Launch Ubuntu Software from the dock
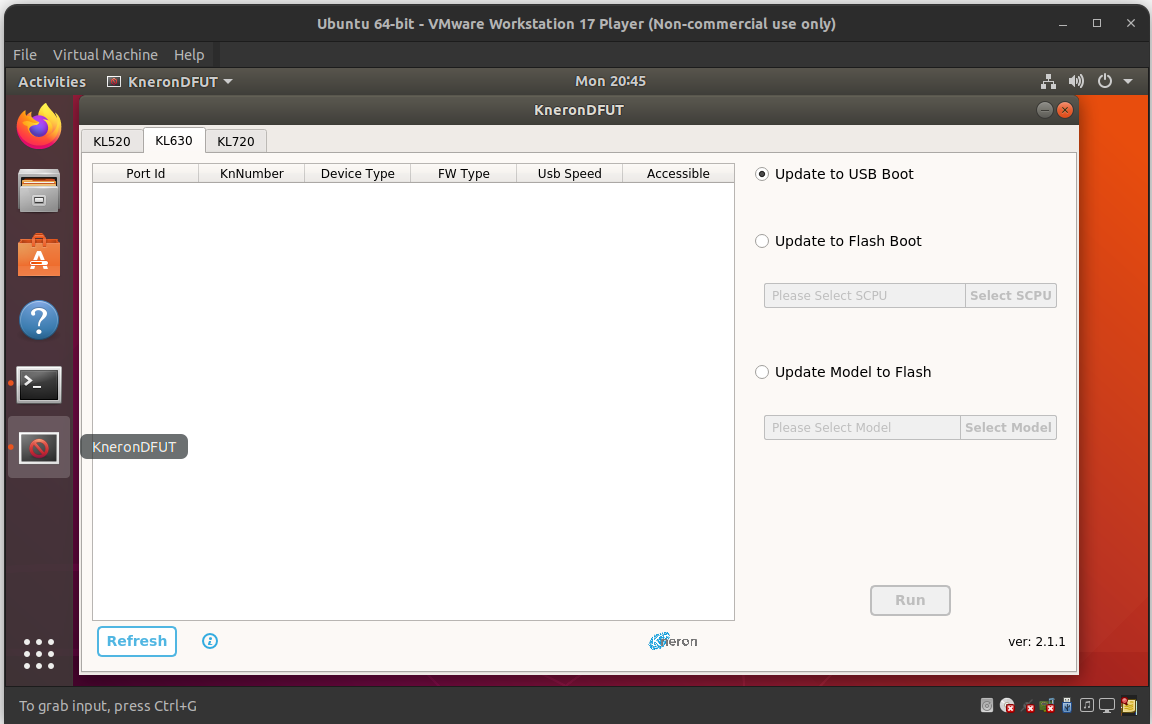 (x=39, y=255)
